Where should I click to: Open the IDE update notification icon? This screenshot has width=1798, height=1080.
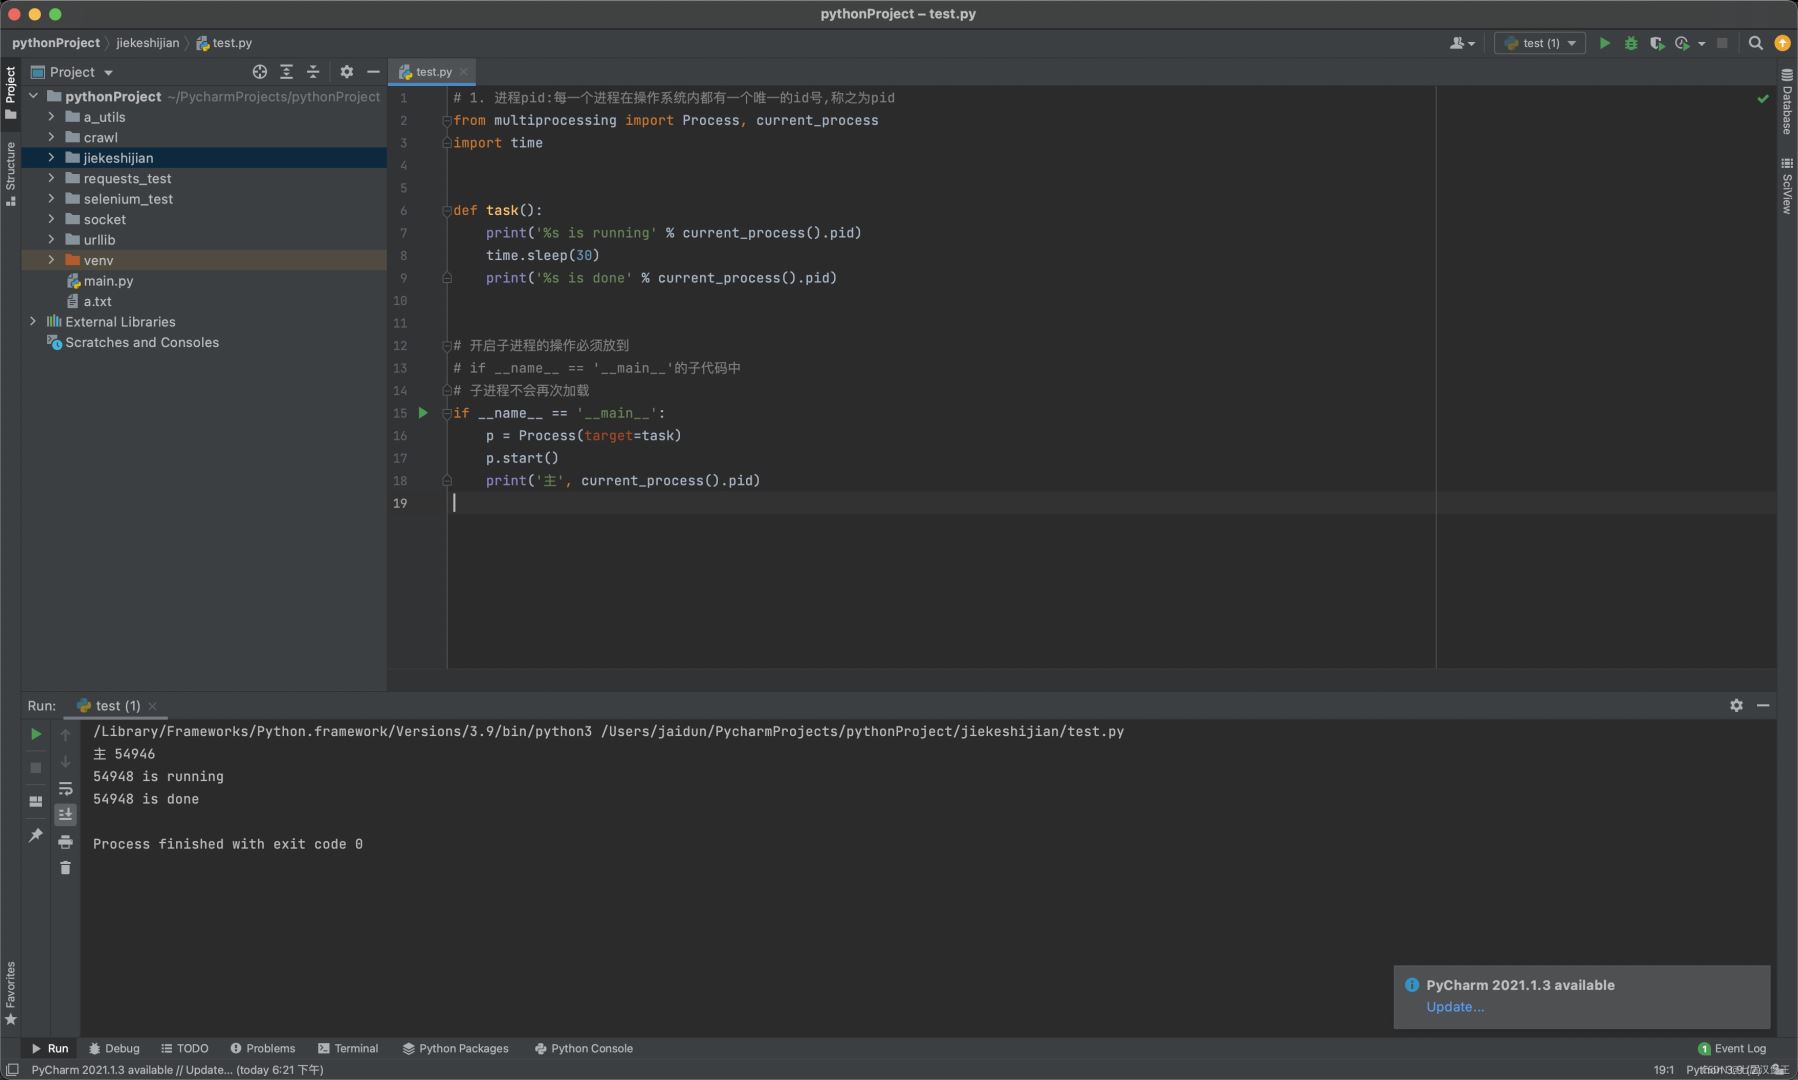1782,43
